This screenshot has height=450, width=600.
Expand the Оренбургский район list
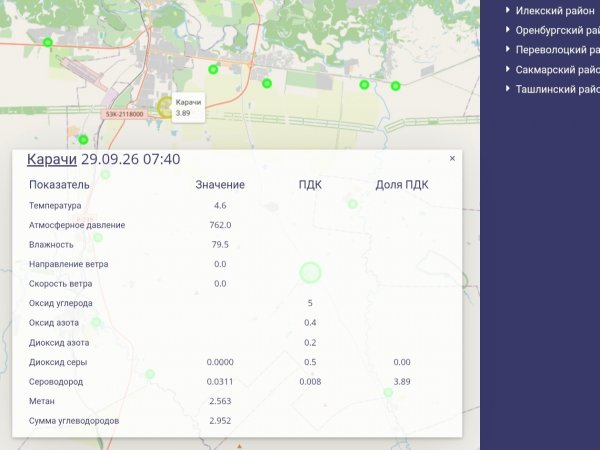(507, 30)
